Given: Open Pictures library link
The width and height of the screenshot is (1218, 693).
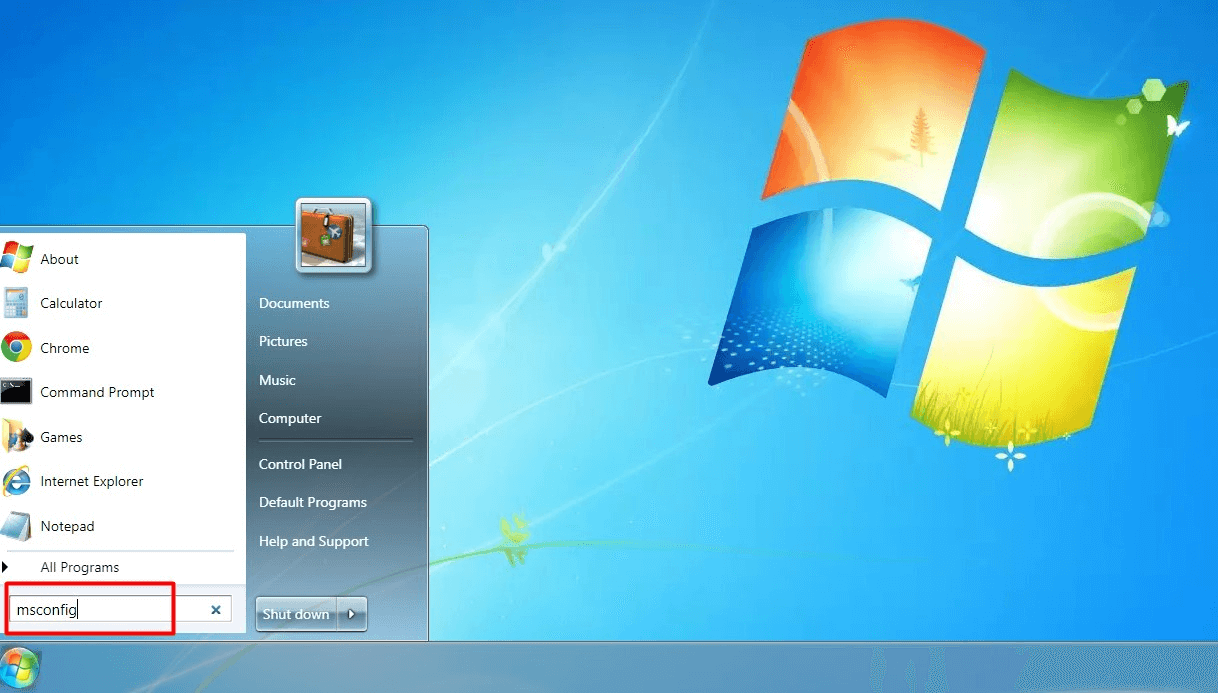Looking at the screenshot, I should click(283, 341).
